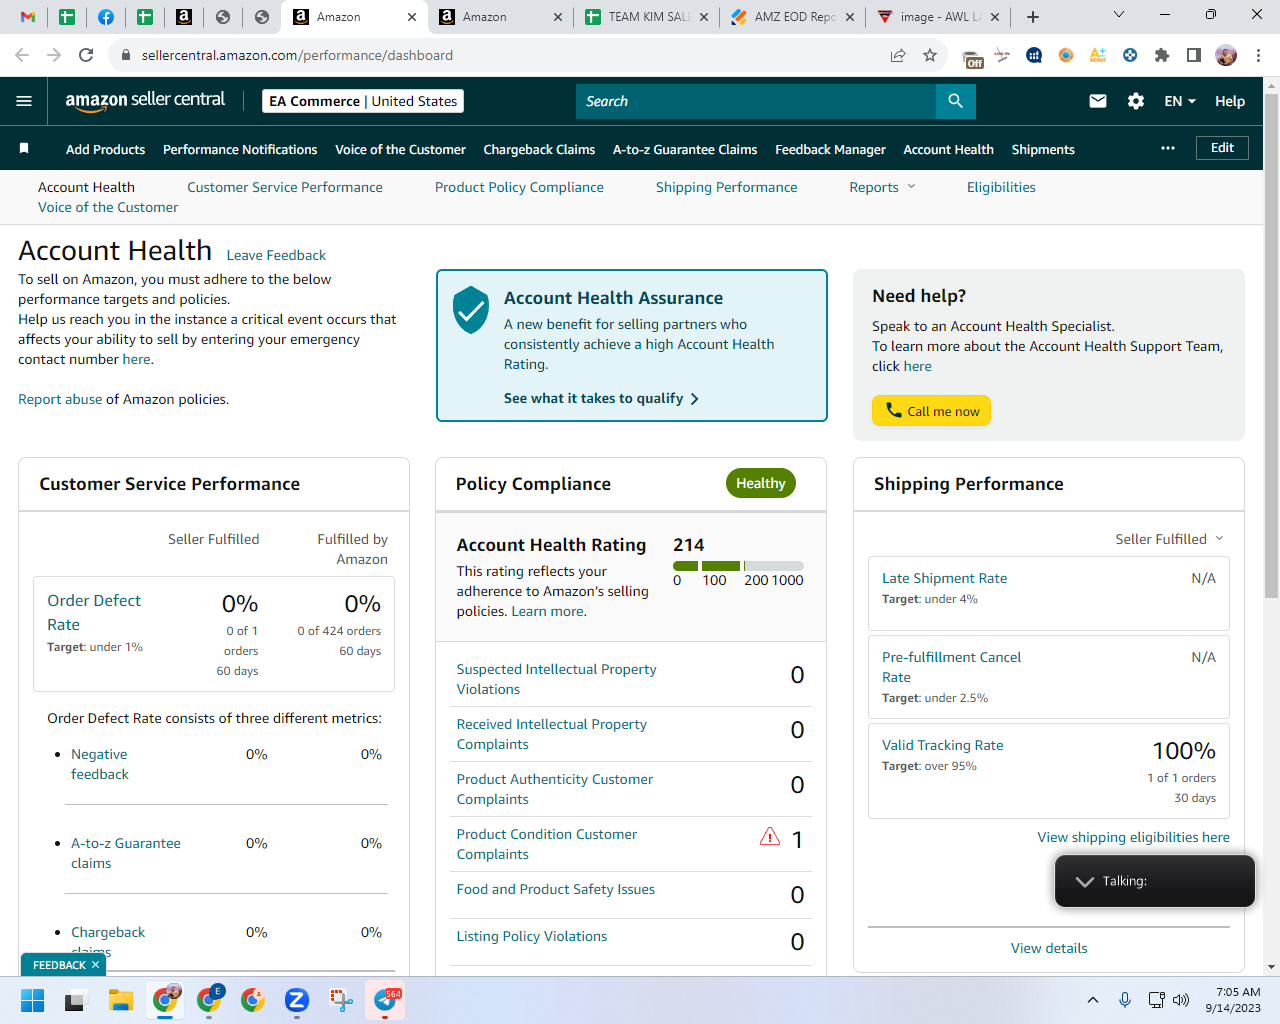Open the EA Commerce United States marketplace switcher
Image resolution: width=1280 pixels, height=1024 pixels.
(x=363, y=101)
